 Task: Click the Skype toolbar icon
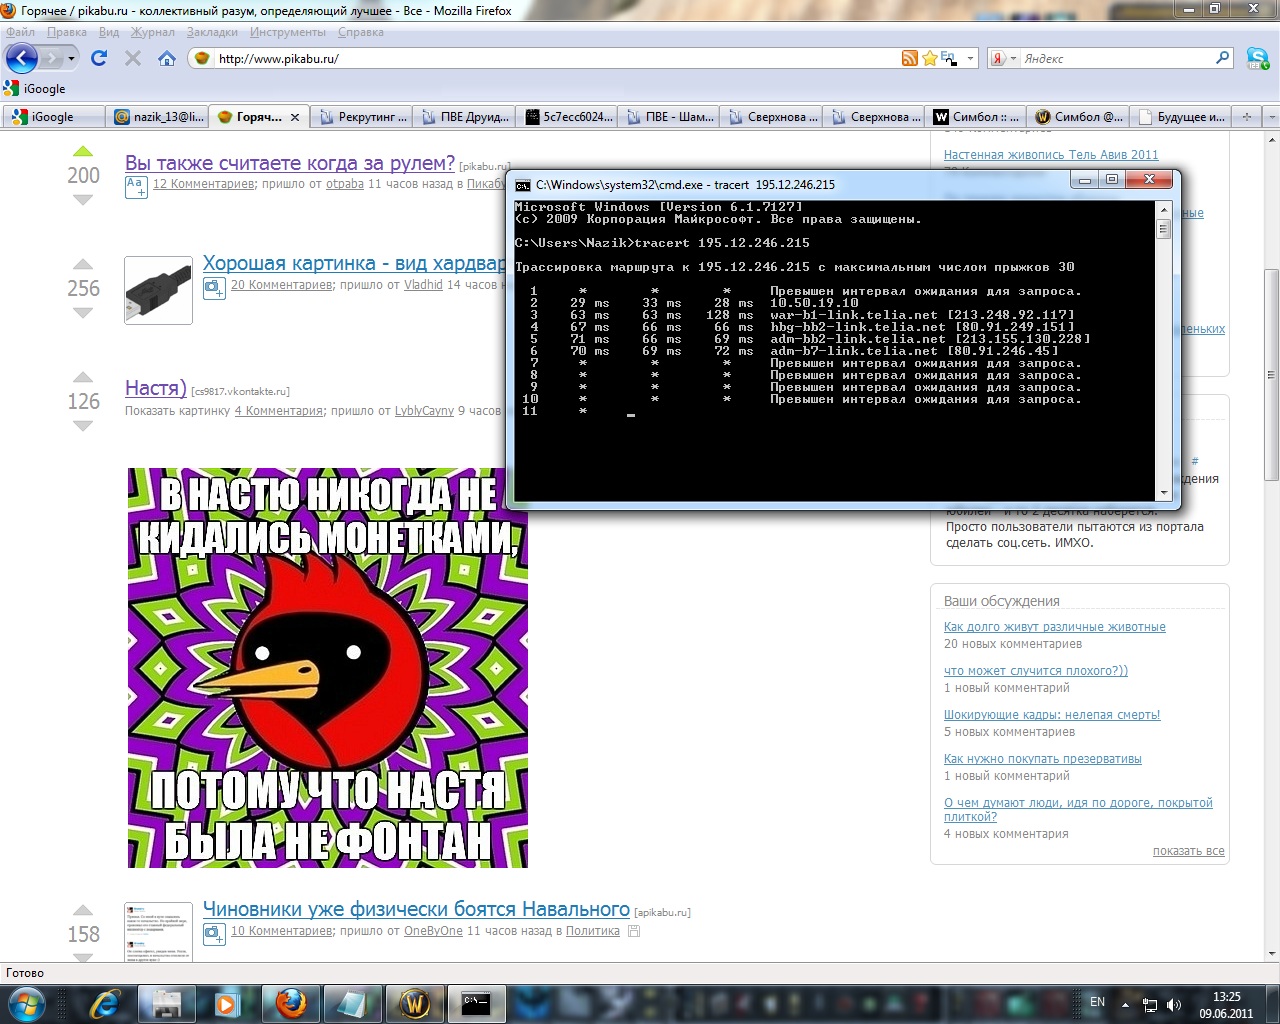[1257, 58]
